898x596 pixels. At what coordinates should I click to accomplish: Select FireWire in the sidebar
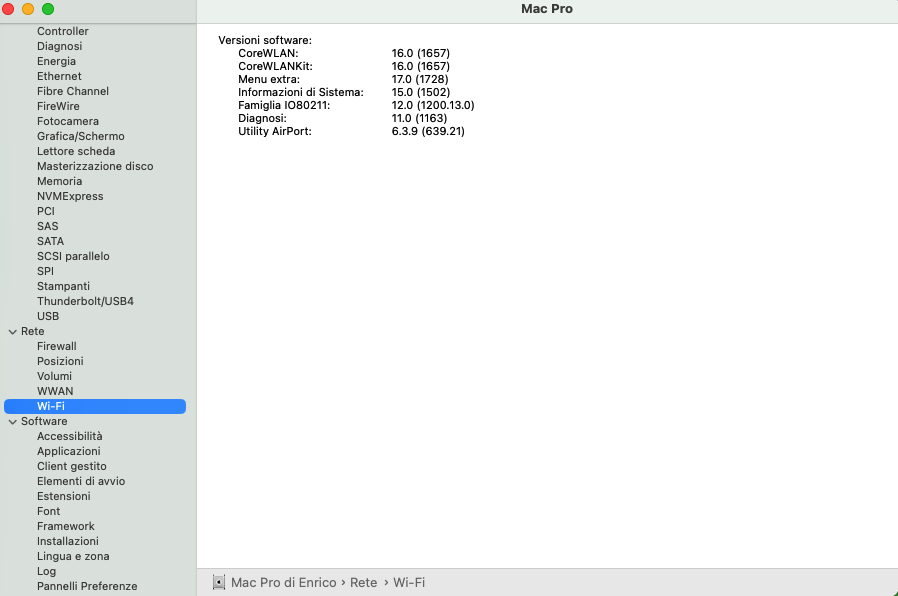(x=58, y=106)
